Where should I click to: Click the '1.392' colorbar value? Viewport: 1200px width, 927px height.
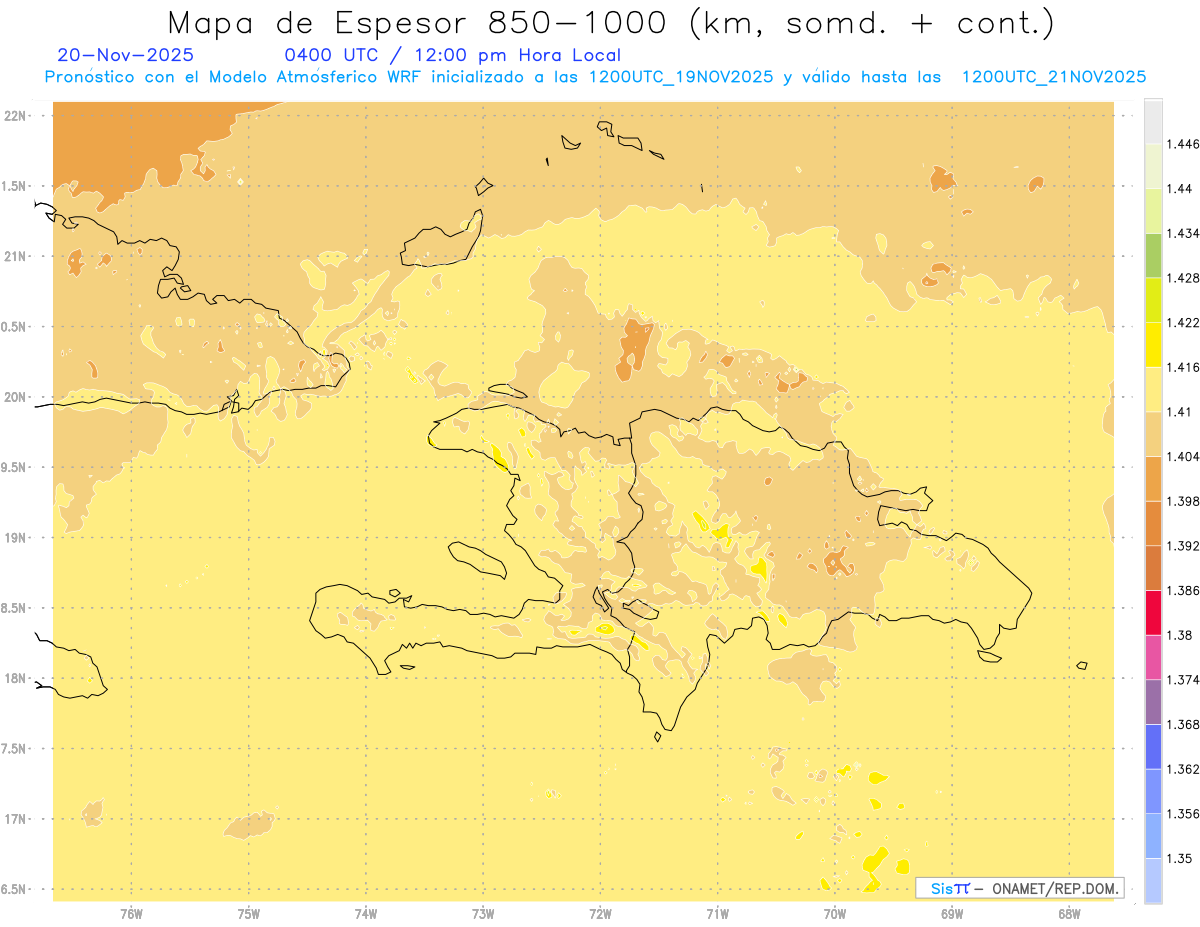click(x=1182, y=546)
